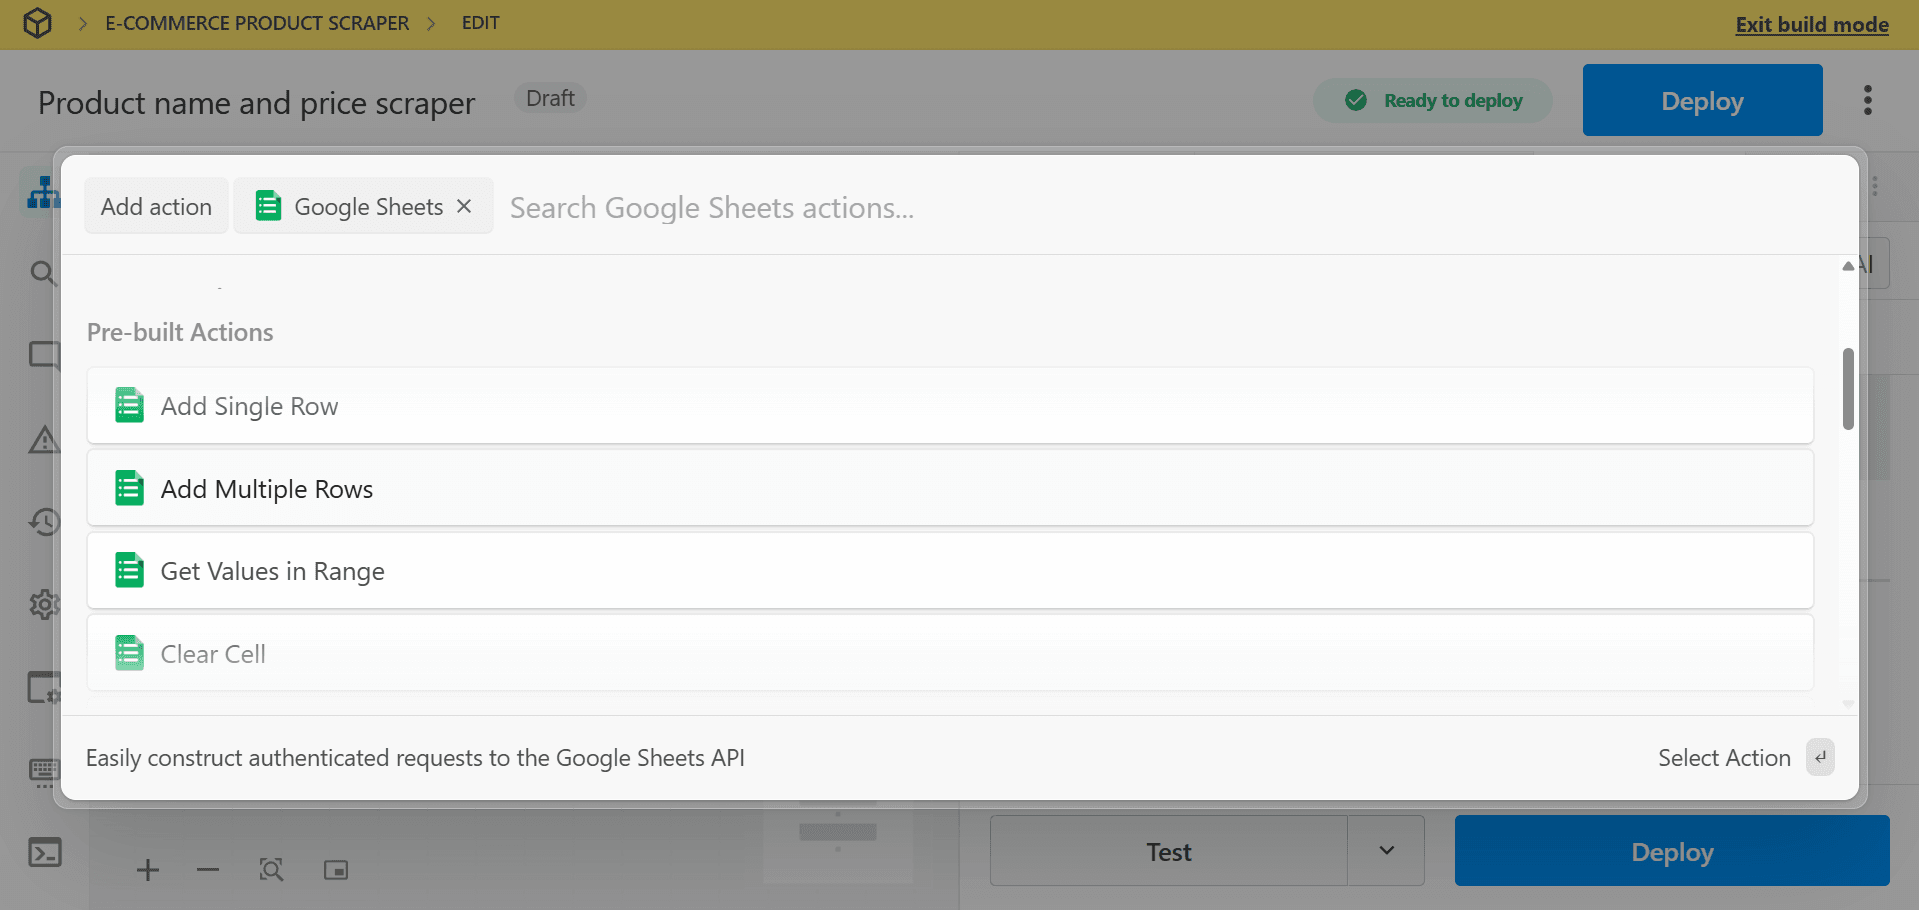Open the settings gear in left sidebar
This screenshot has height=910, width=1919.
(44, 604)
